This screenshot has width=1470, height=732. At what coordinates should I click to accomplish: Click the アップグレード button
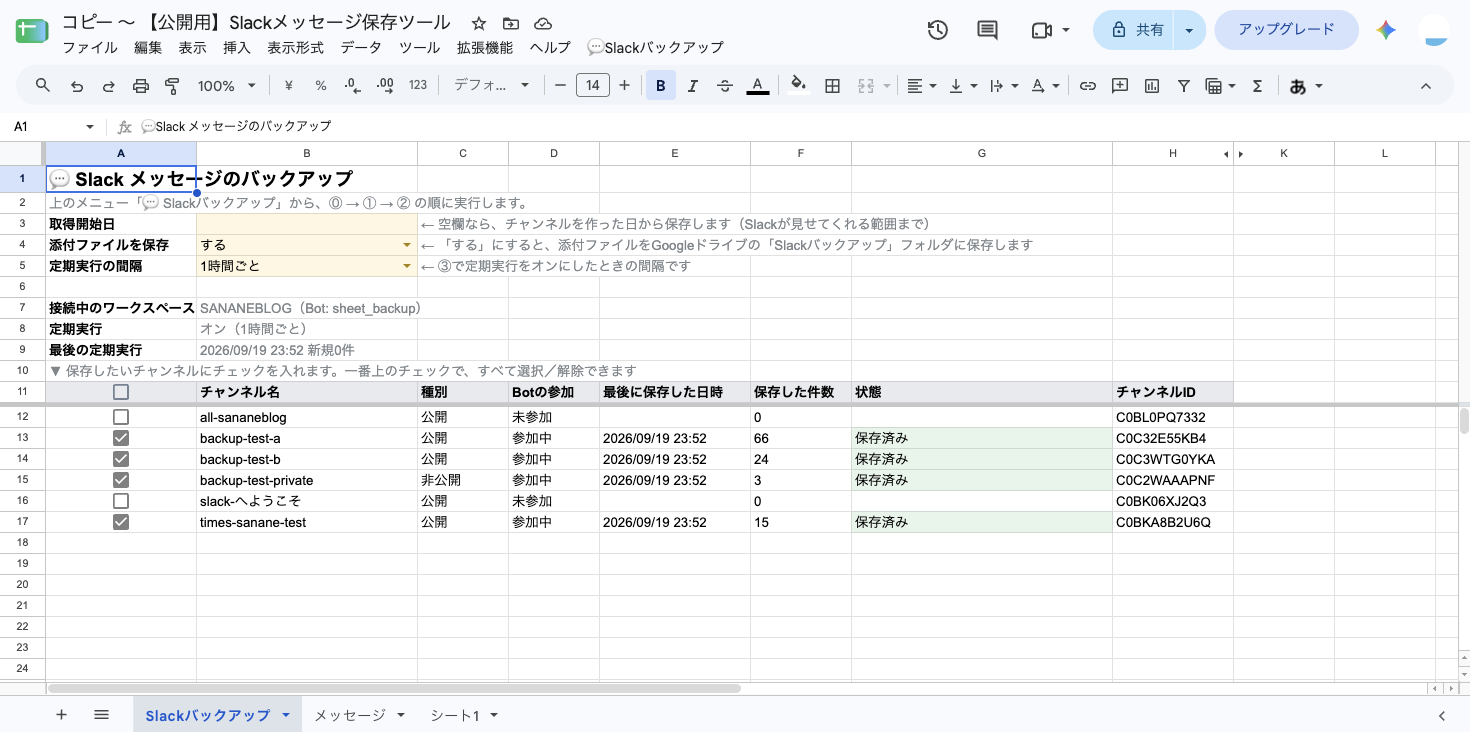tap(1286, 30)
